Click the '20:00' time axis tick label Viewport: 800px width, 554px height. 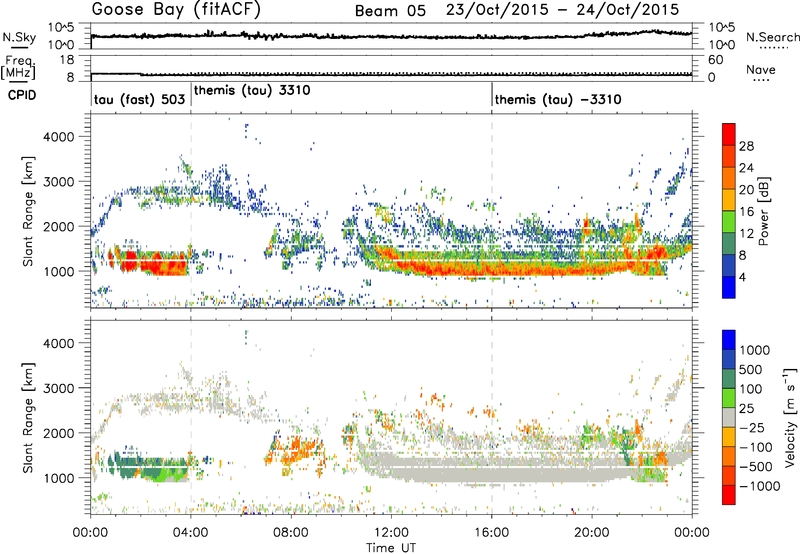[591, 533]
